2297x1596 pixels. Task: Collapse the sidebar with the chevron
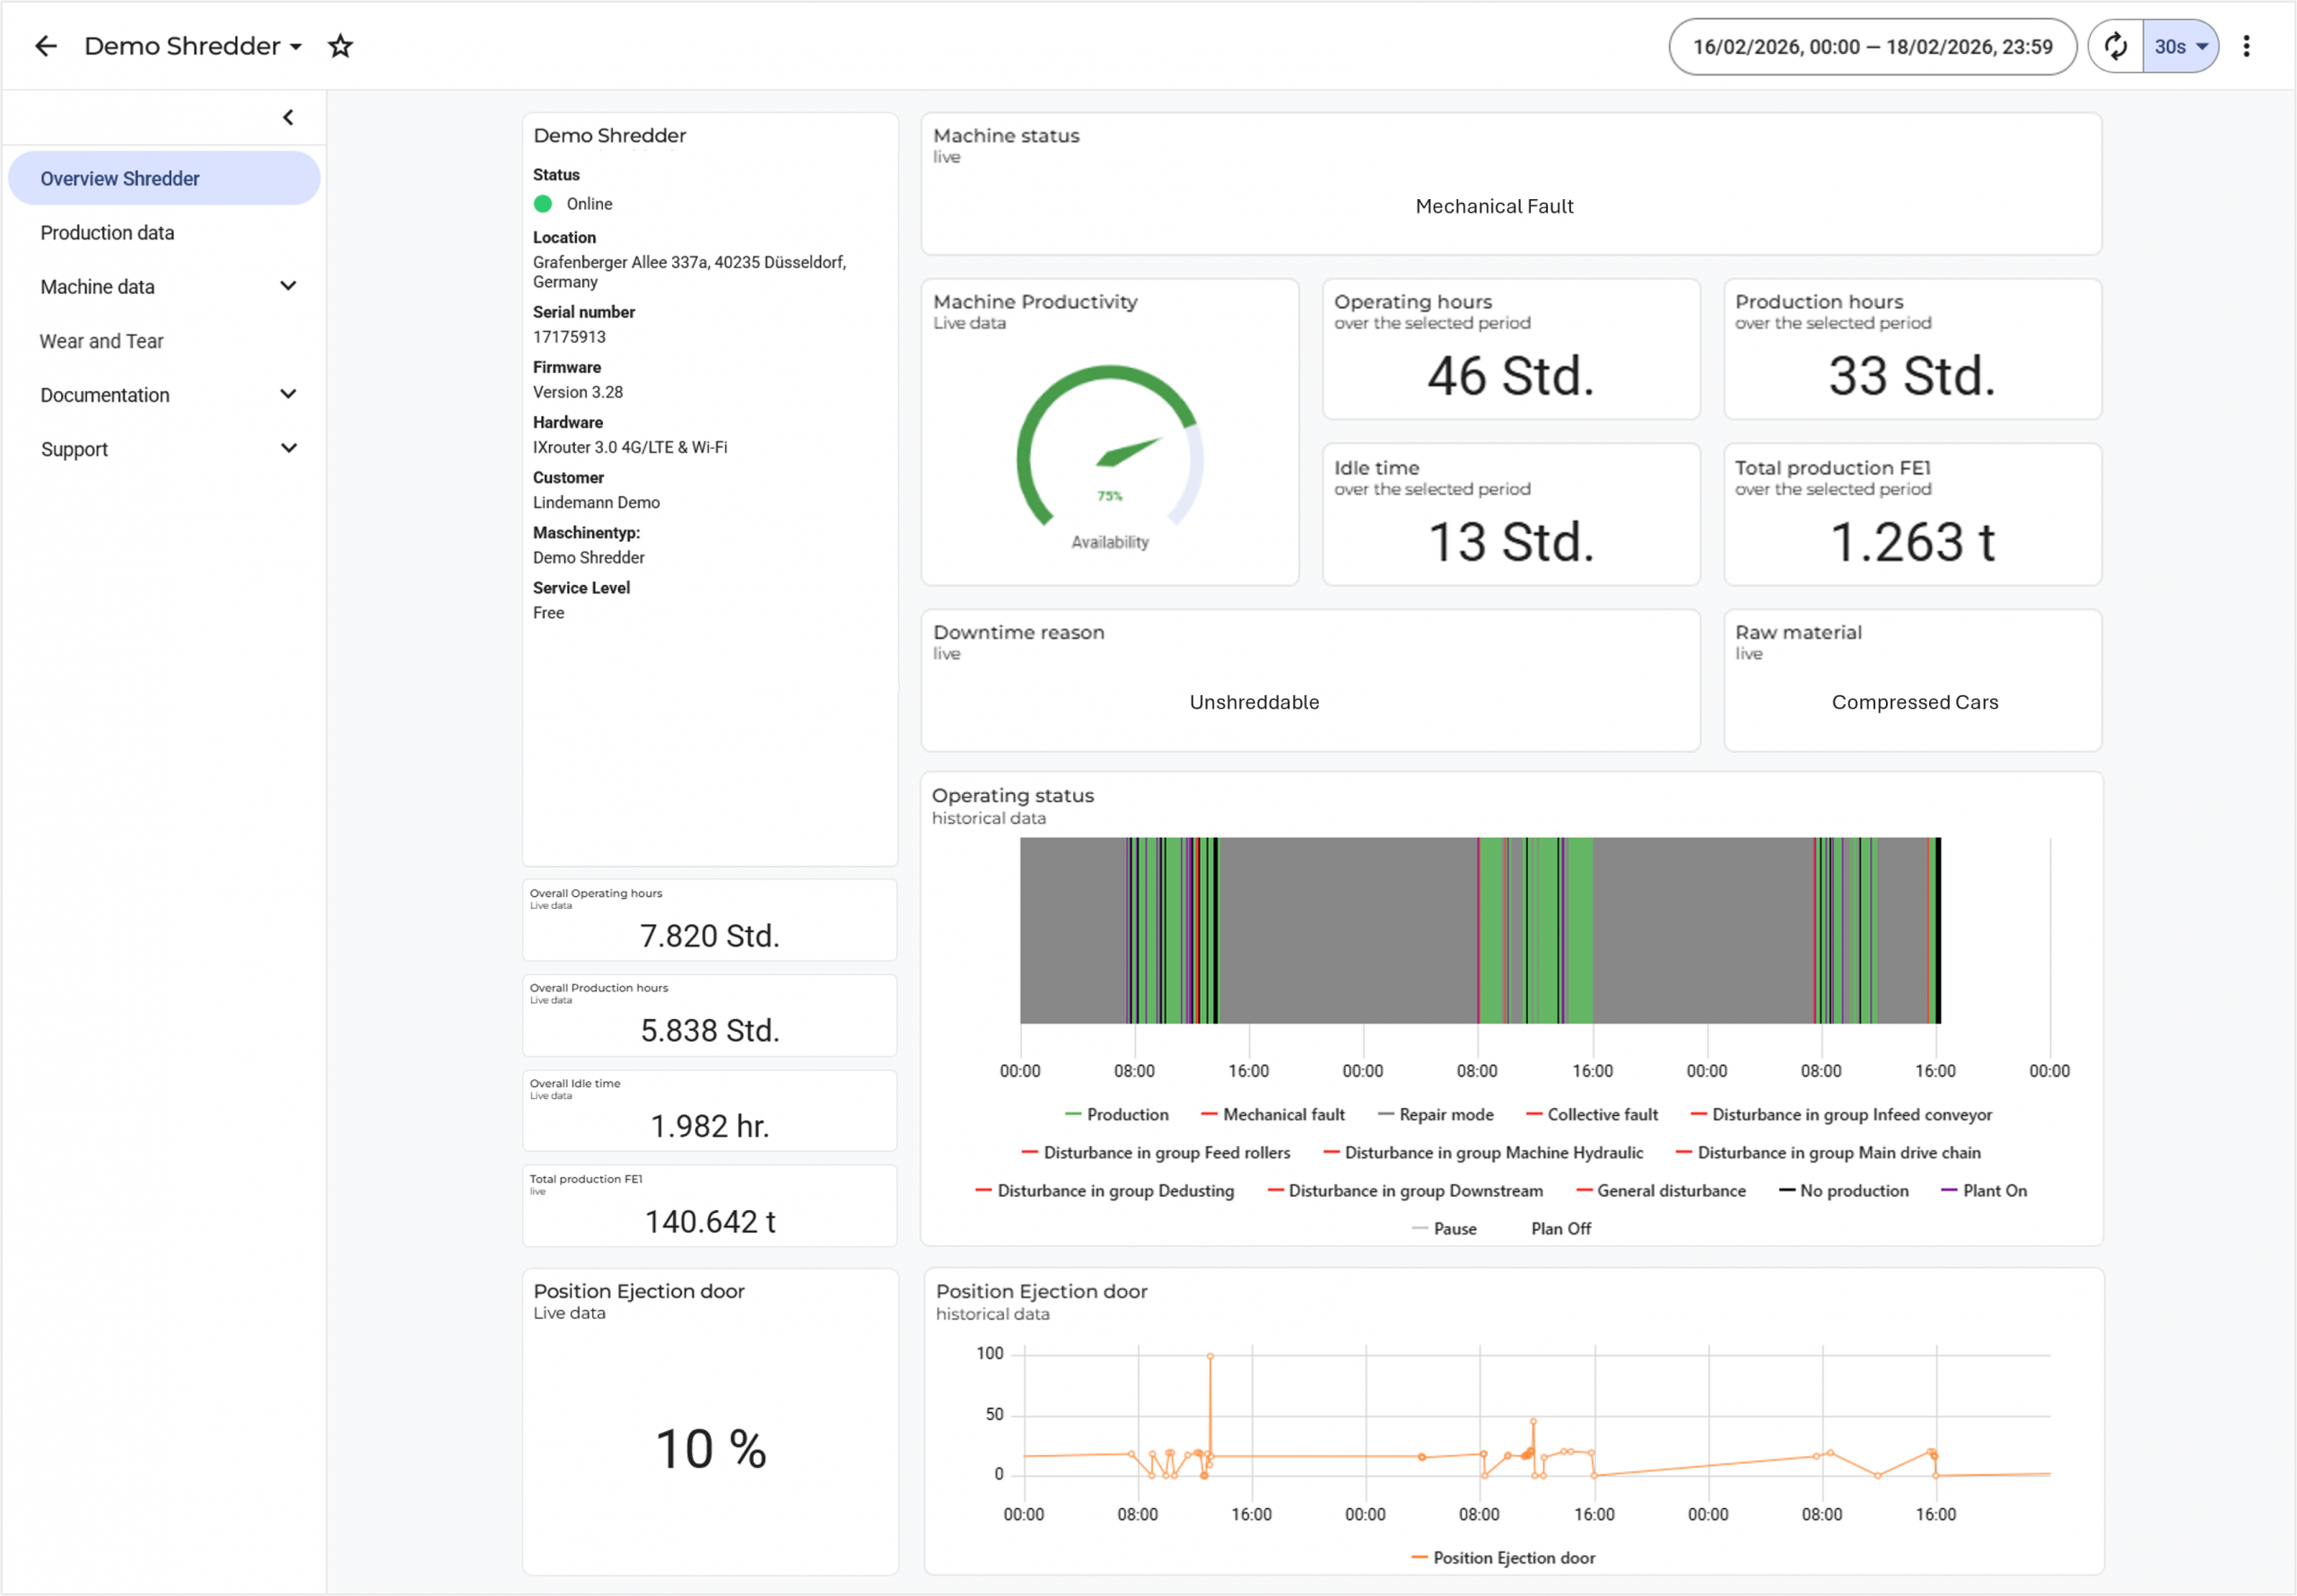[x=288, y=118]
